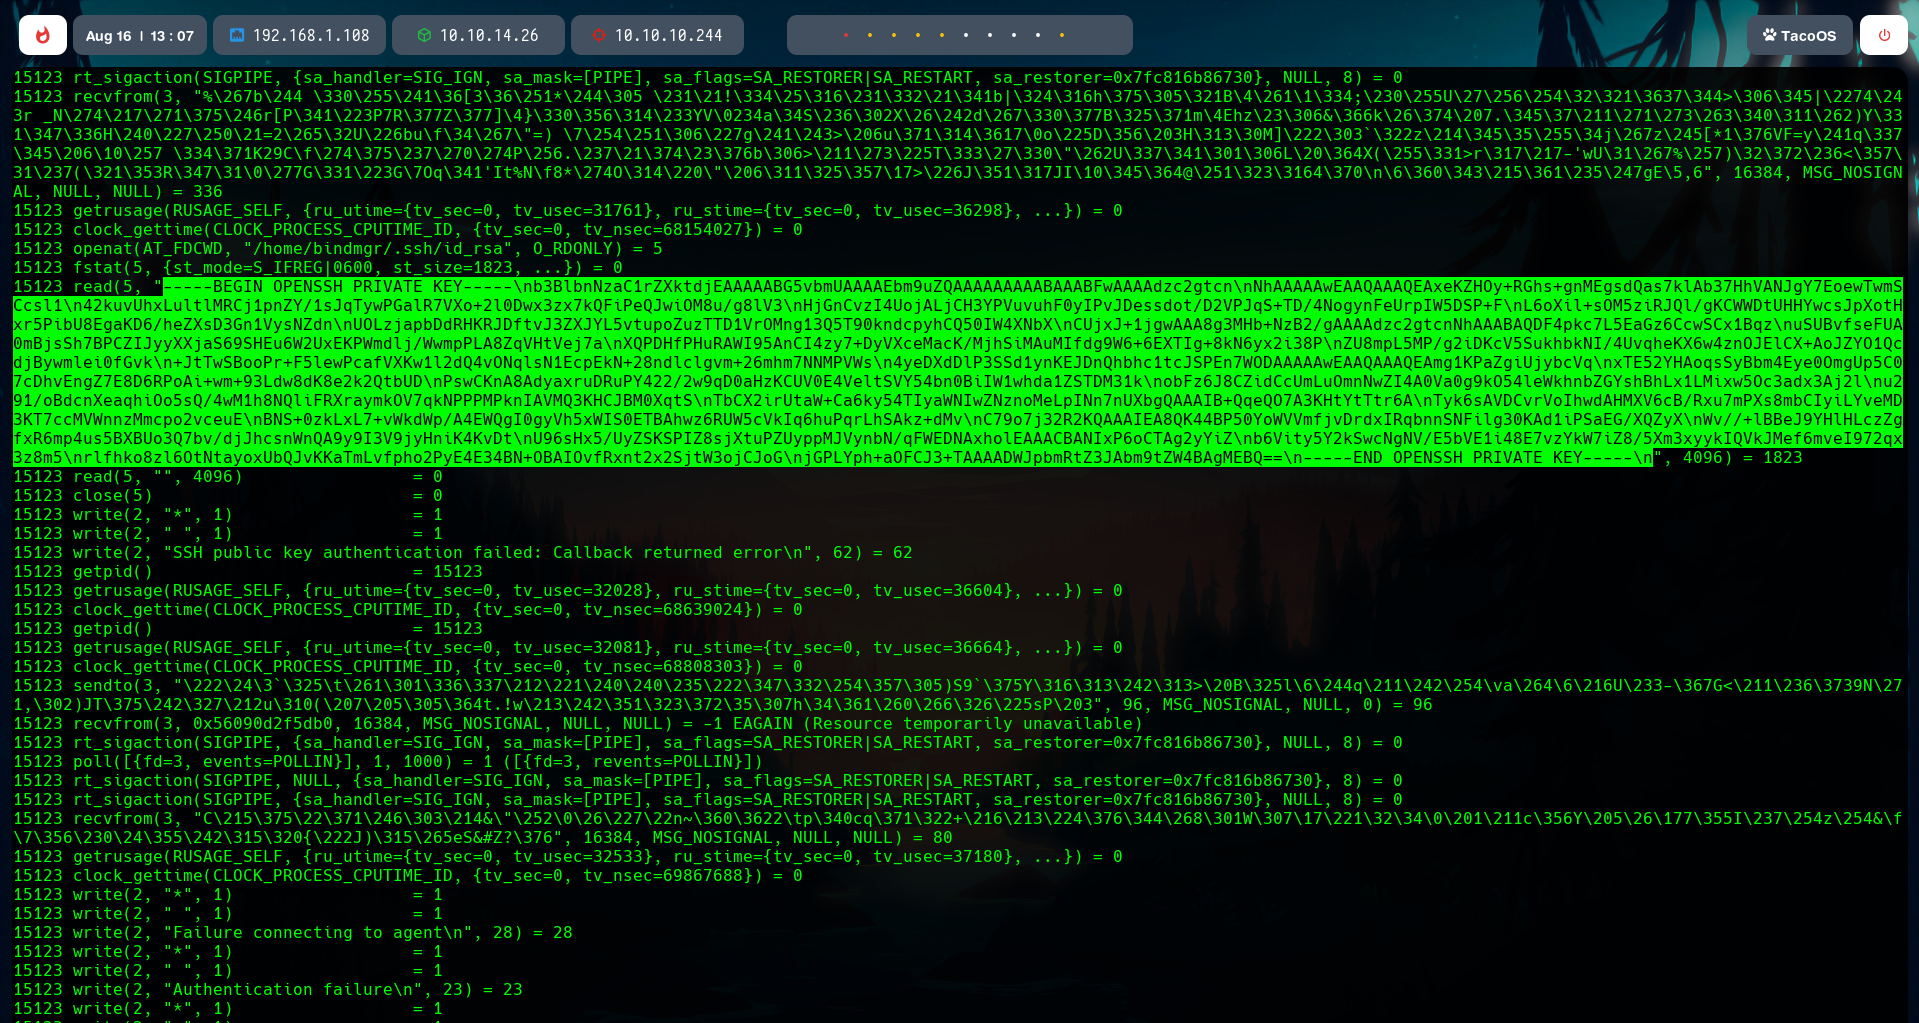Switch to the second workspace dot
The height and width of the screenshot is (1023, 1919).
[870, 36]
